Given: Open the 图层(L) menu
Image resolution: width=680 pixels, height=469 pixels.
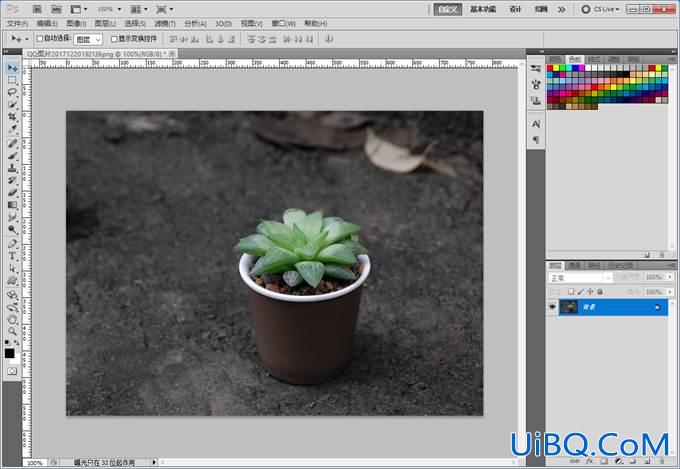Looking at the screenshot, I should point(105,23).
